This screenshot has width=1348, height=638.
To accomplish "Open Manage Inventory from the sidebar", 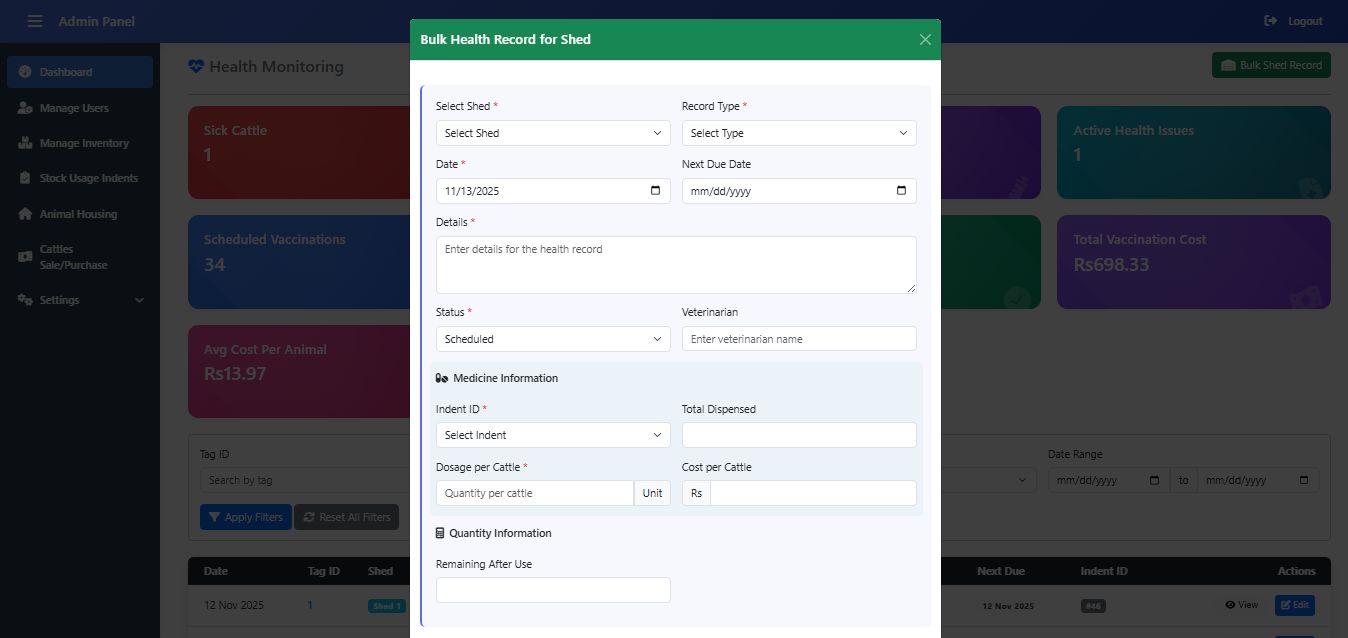I will (x=84, y=143).
